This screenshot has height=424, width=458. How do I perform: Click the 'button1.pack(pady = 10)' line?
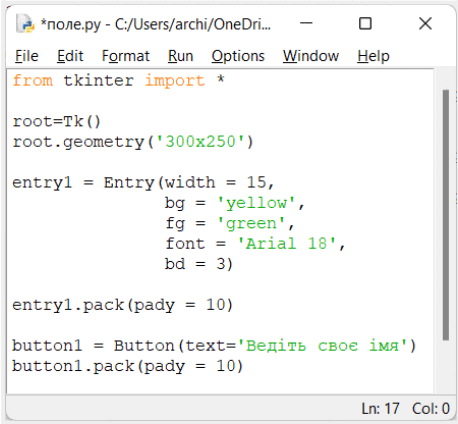[128, 366]
